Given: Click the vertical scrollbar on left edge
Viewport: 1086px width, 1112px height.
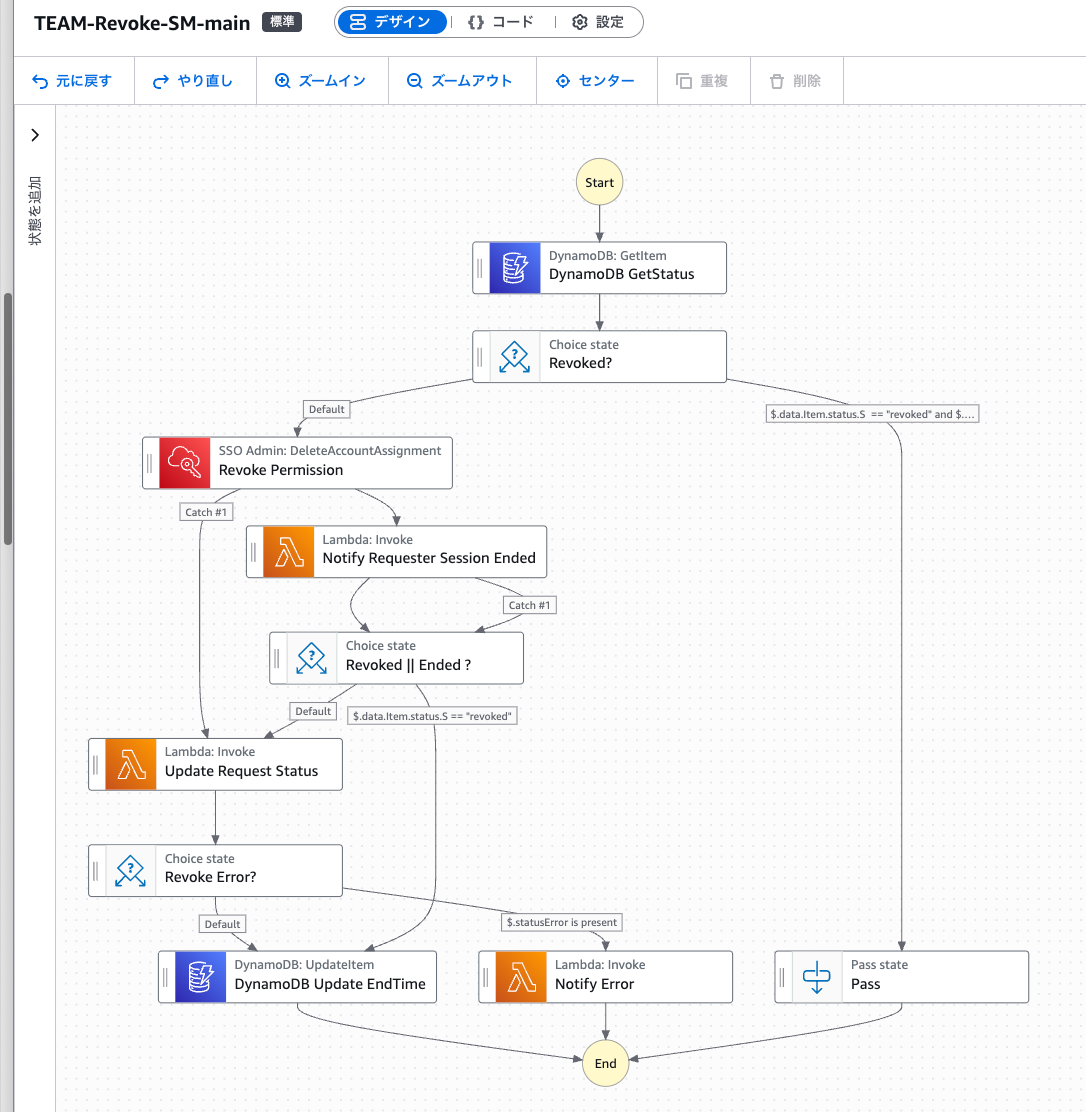Looking at the screenshot, I should [8, 420].
